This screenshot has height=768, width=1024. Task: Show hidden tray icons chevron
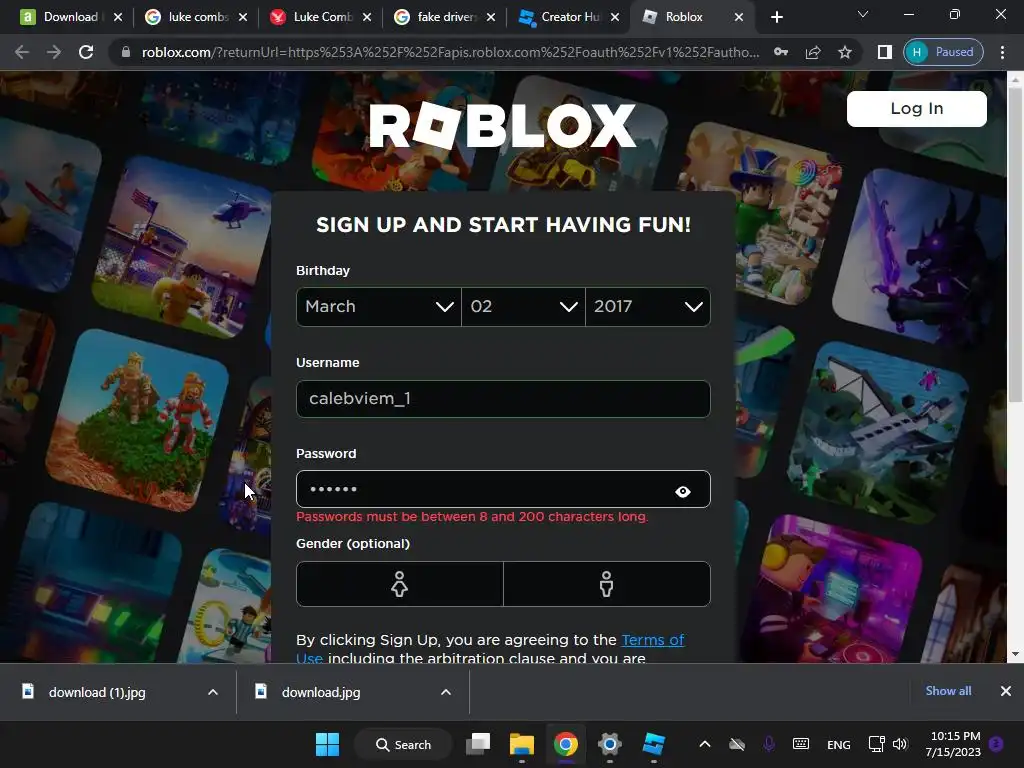[x=705, y=744]
